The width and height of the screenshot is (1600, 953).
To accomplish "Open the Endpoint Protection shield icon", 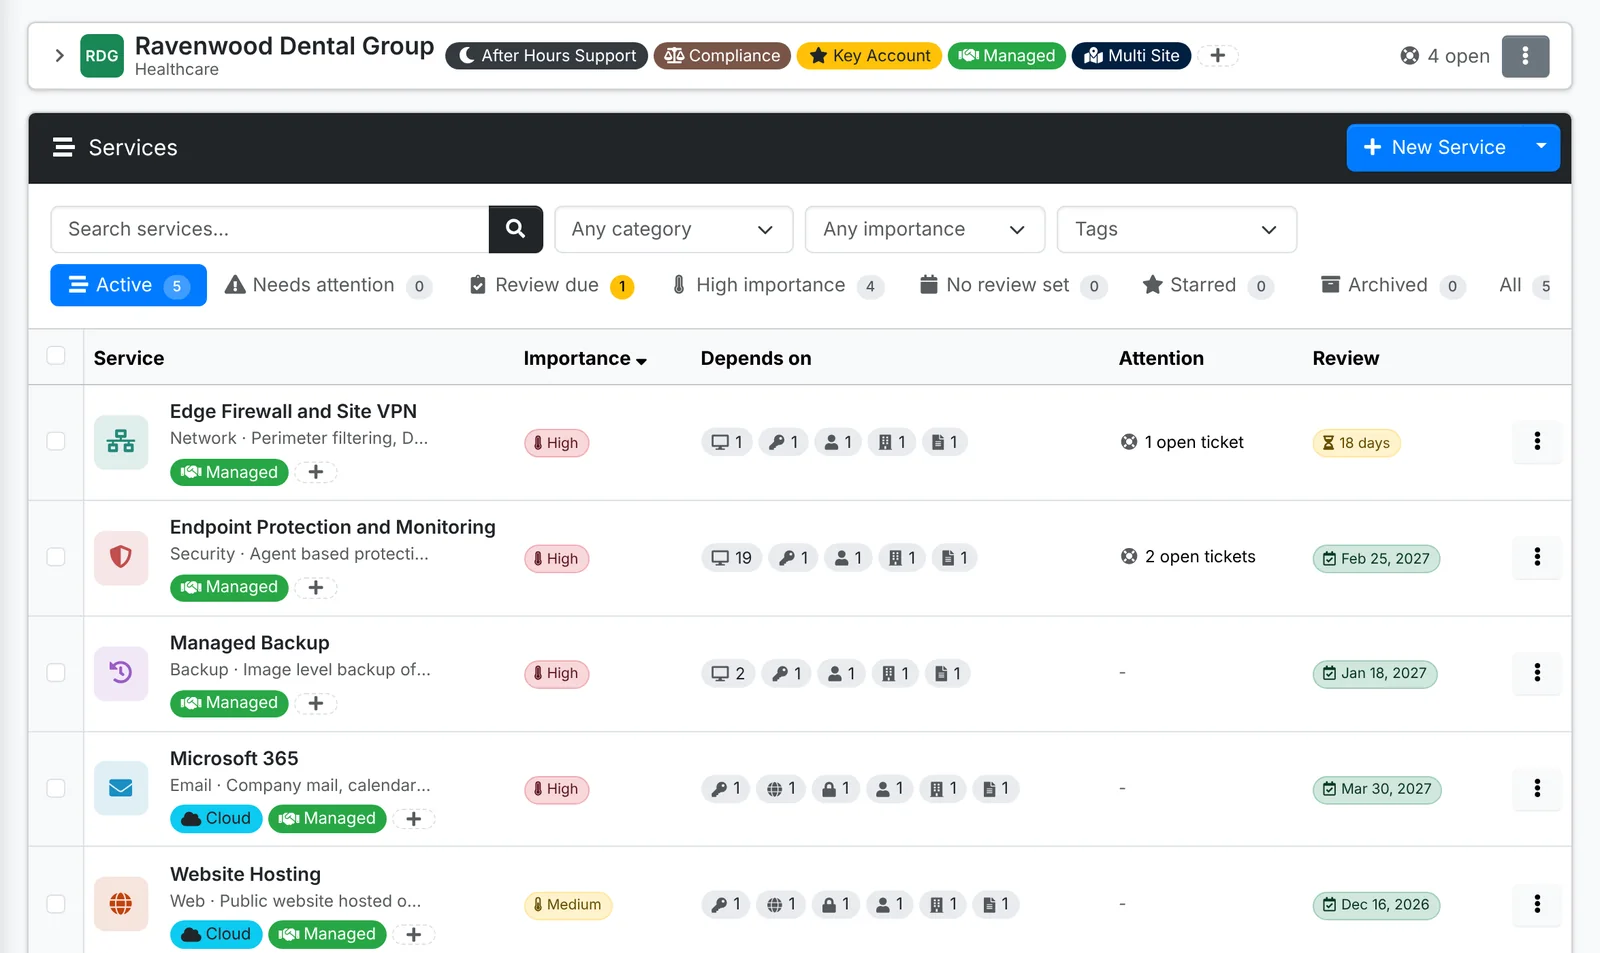I will click(x=121, y=557).
